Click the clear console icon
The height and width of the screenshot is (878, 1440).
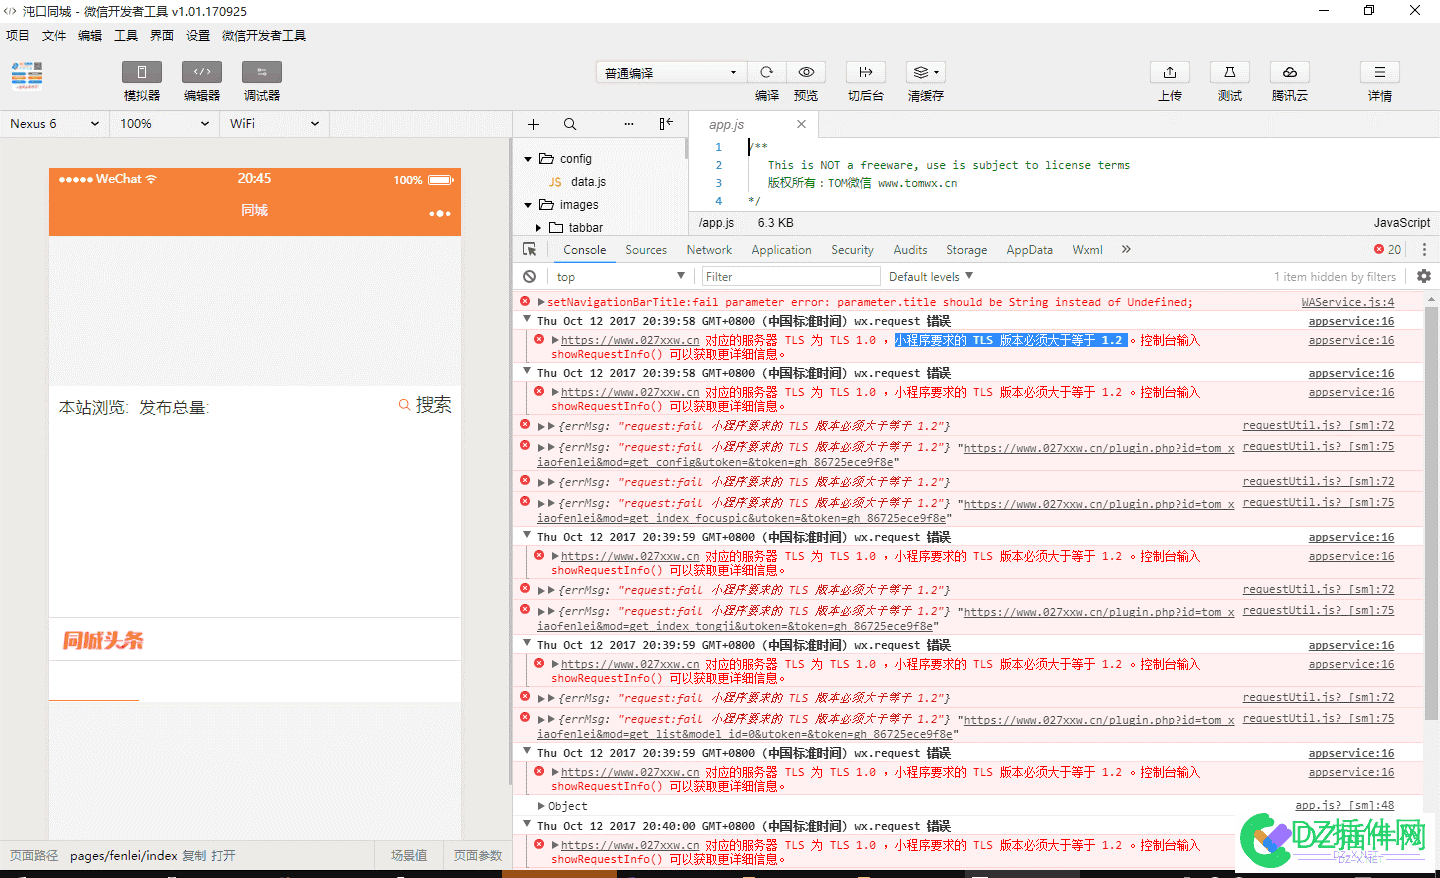(x=530, y=277)
